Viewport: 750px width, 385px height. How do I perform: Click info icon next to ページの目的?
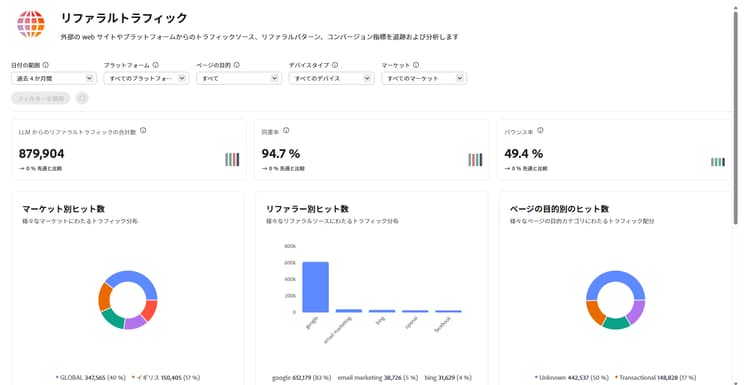(x=236, y=65)
